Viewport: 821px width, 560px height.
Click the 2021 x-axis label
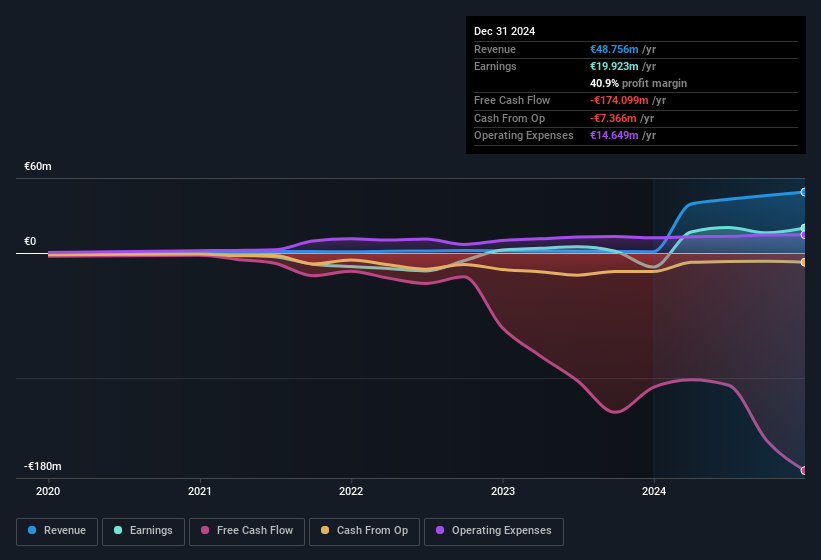point(199,491)
